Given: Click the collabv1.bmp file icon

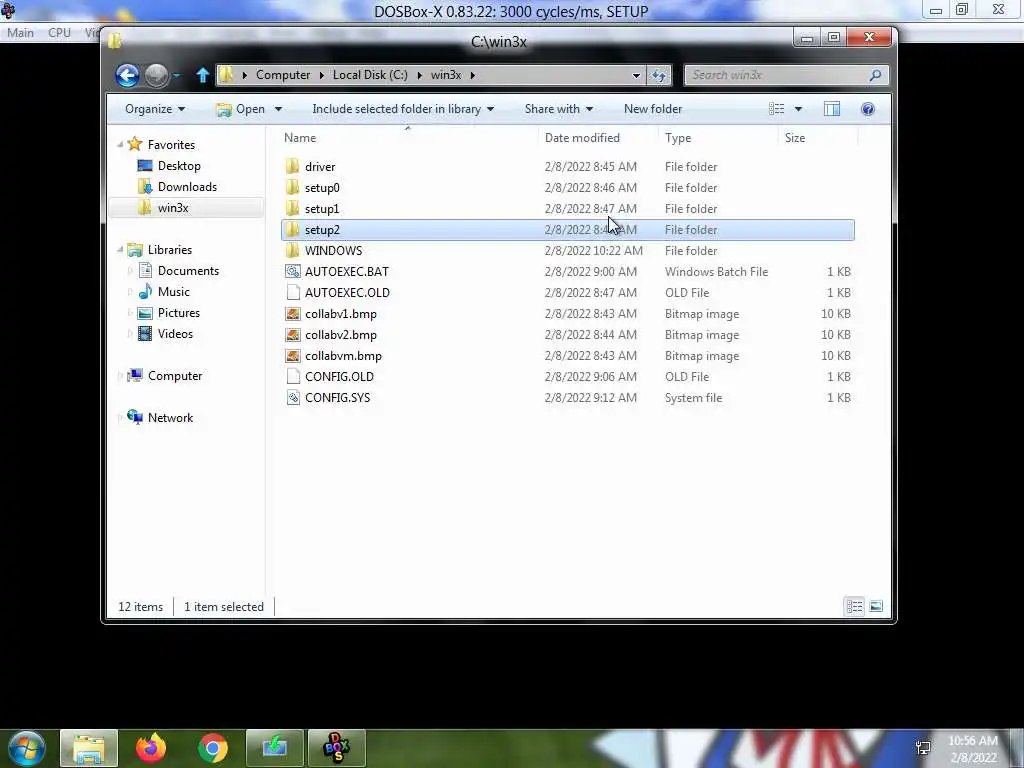Looking at the screenshot, I should point(293,314).
